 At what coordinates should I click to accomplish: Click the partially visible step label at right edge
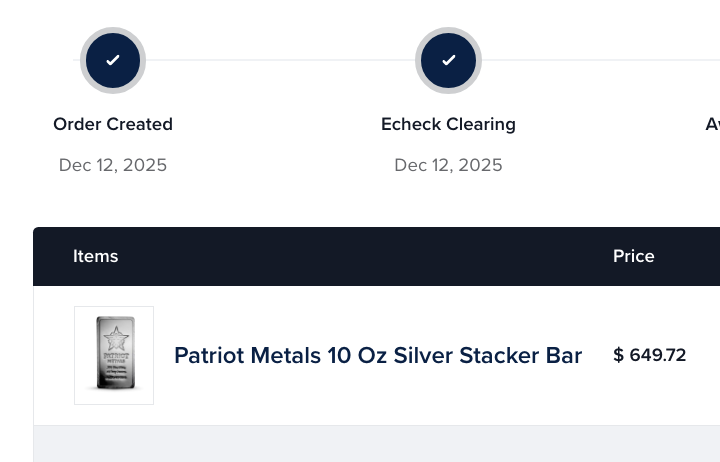[713, 124]
